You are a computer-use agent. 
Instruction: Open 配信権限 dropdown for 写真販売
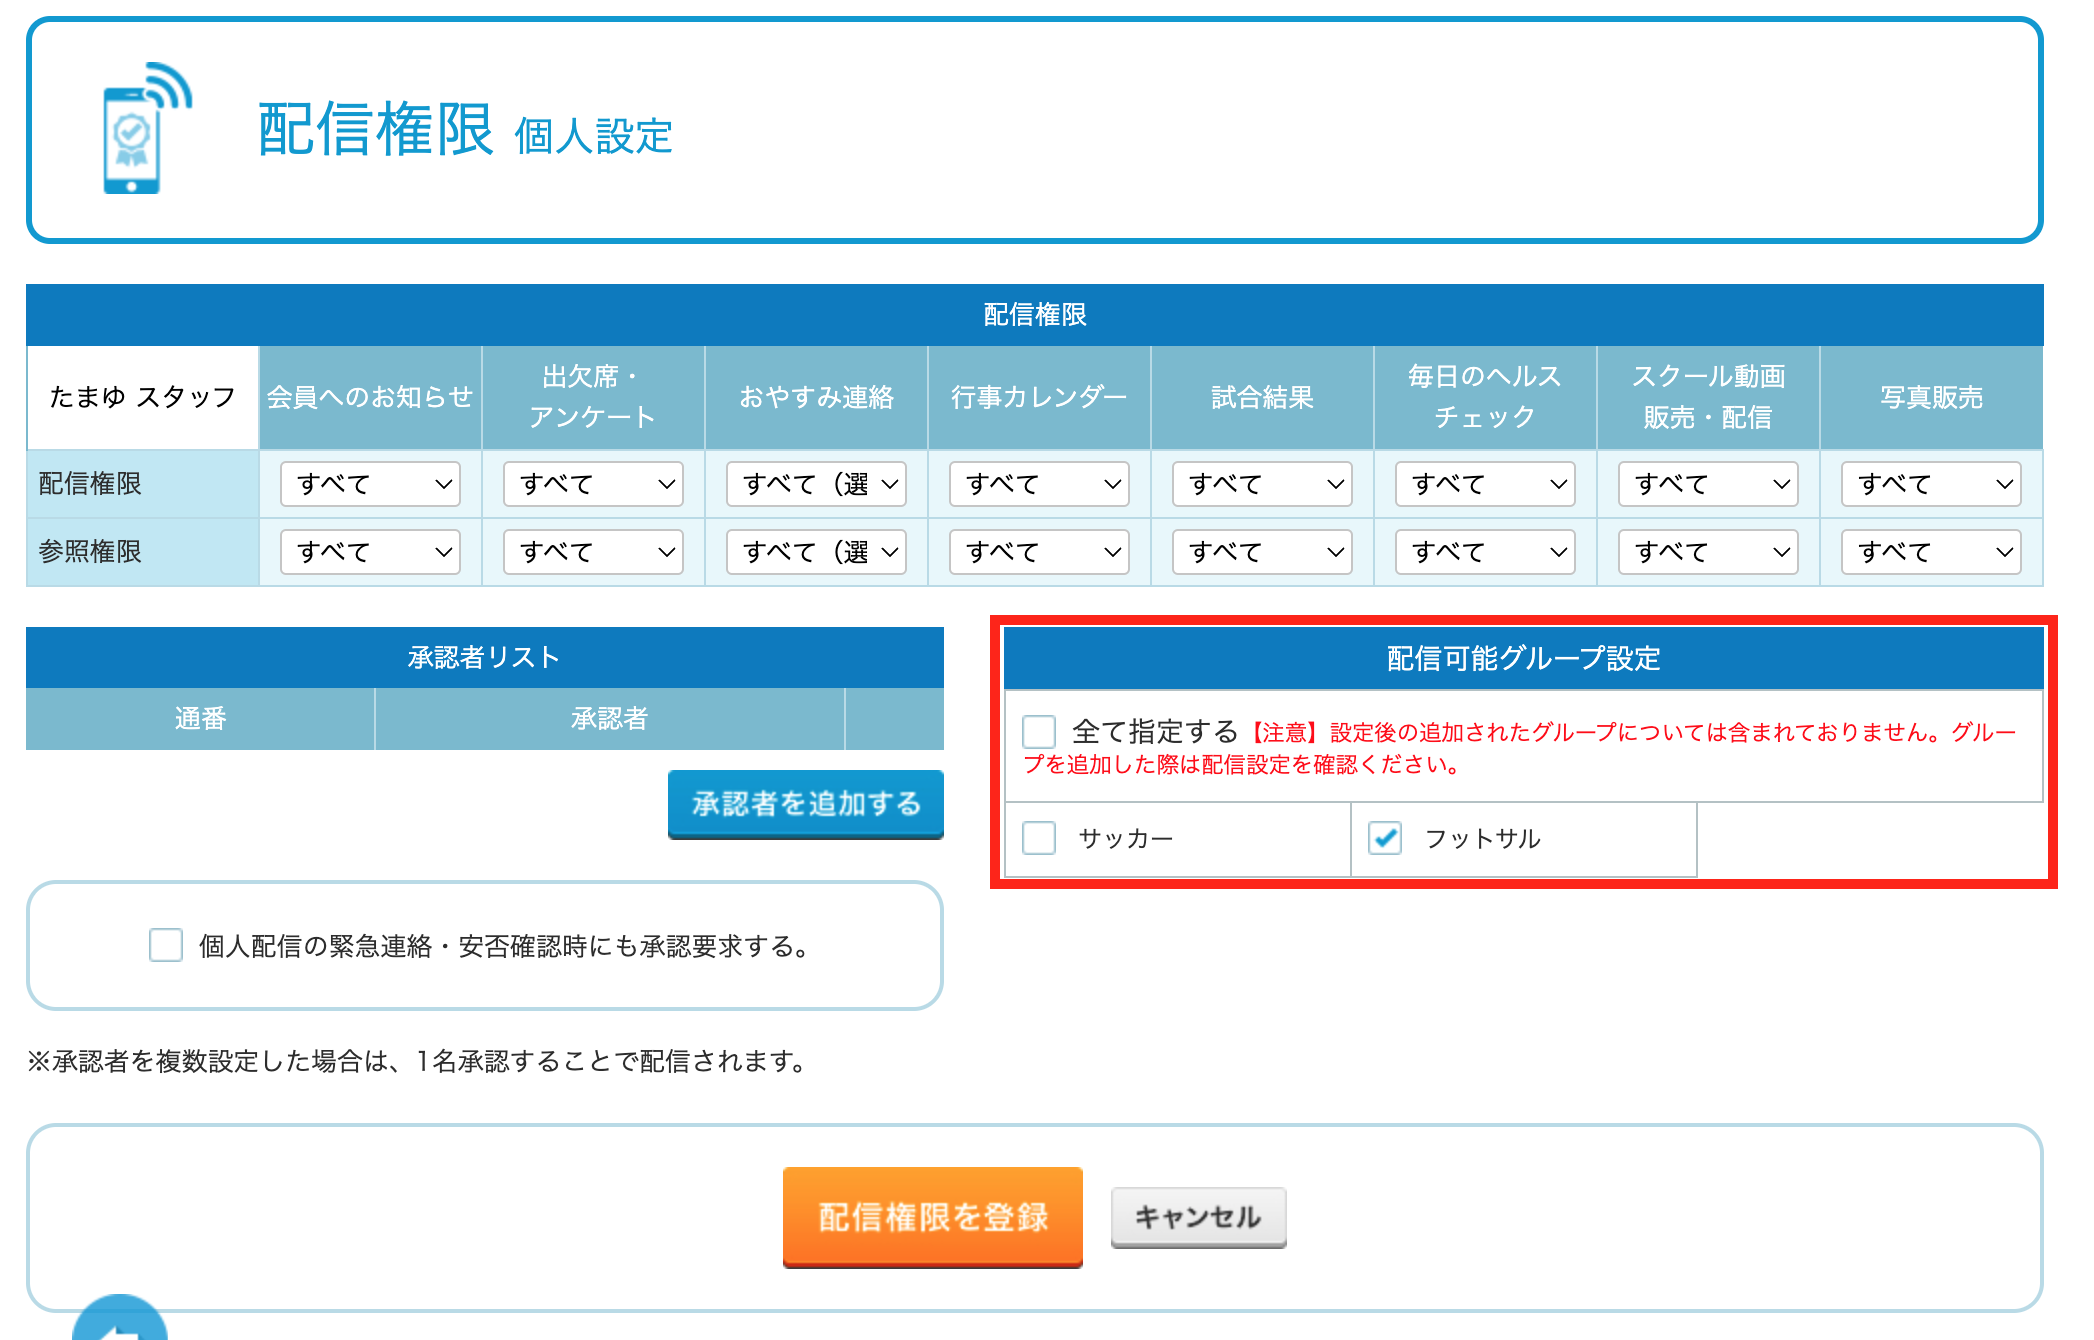point(1931,484)
